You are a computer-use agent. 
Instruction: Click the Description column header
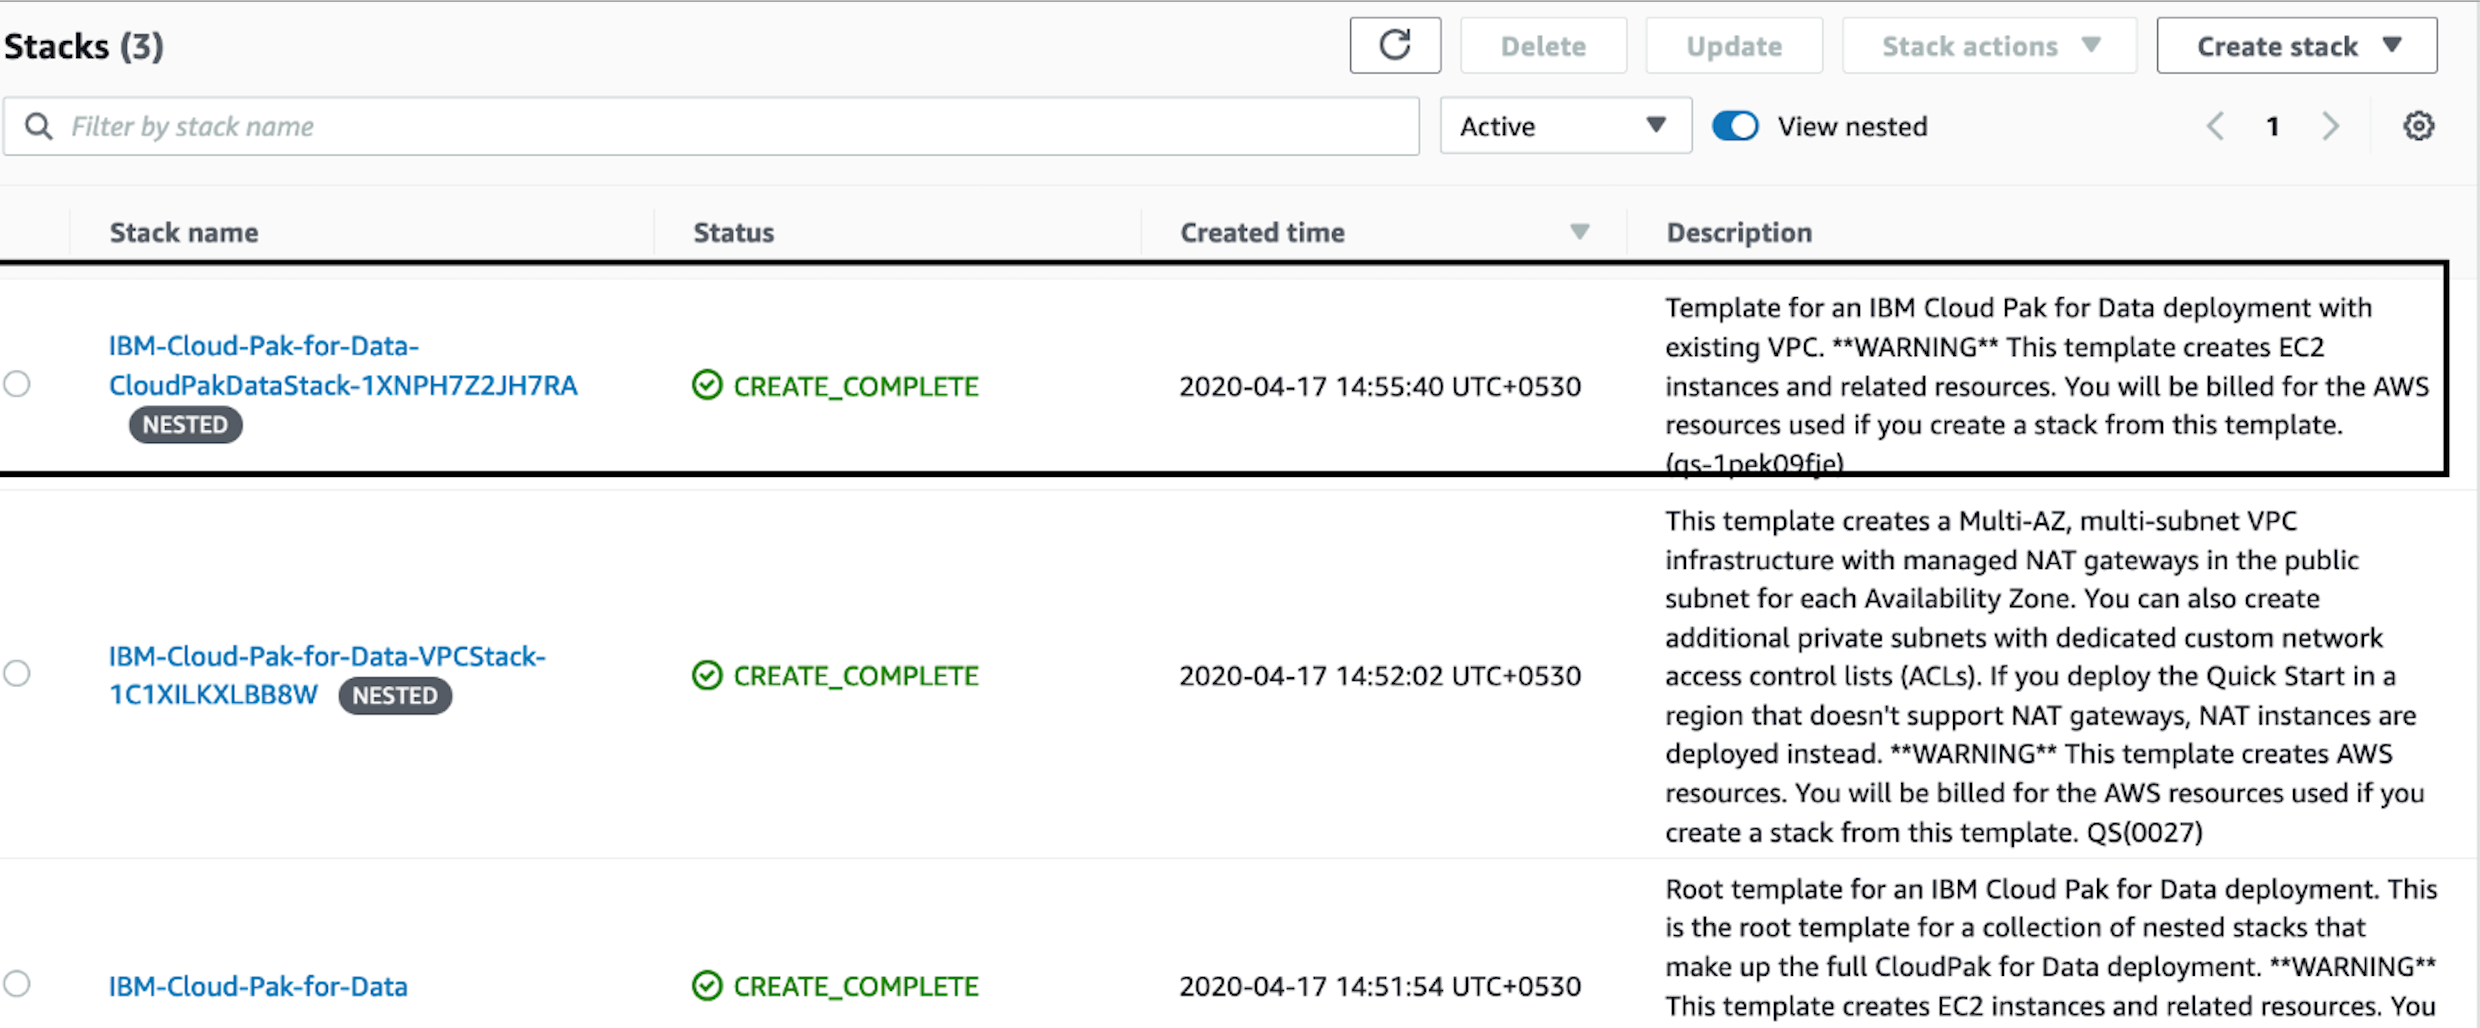point(1739,232)
